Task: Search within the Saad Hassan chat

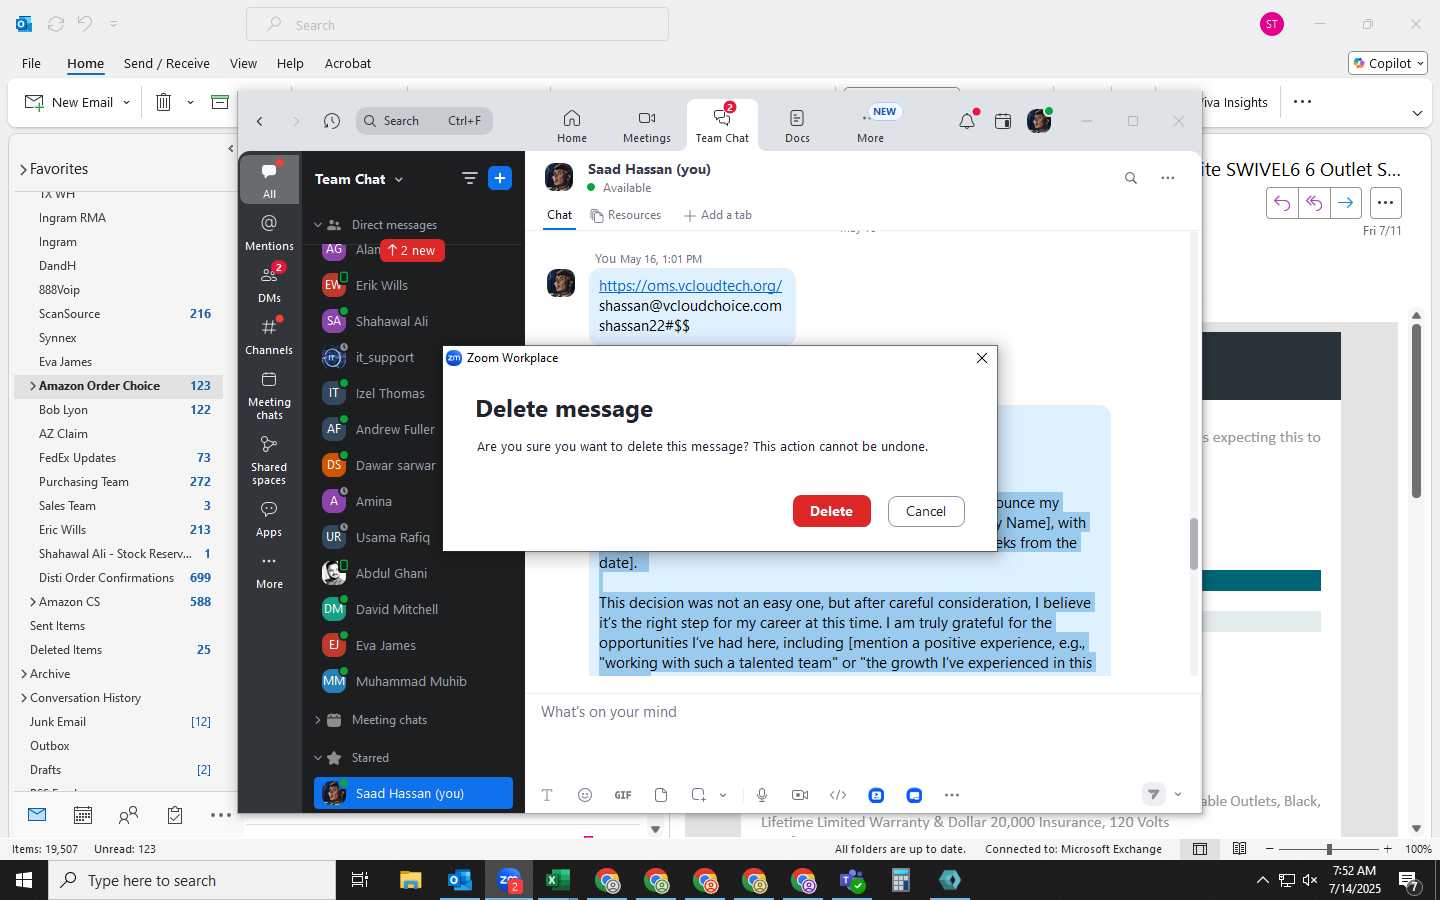Action: (1131, 178)
